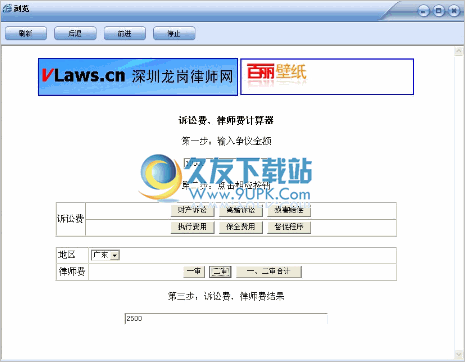Calculate fee for 财产诉讼
Image resolution: width=465 pixels, height=362 pixels.
pos(192,210)
